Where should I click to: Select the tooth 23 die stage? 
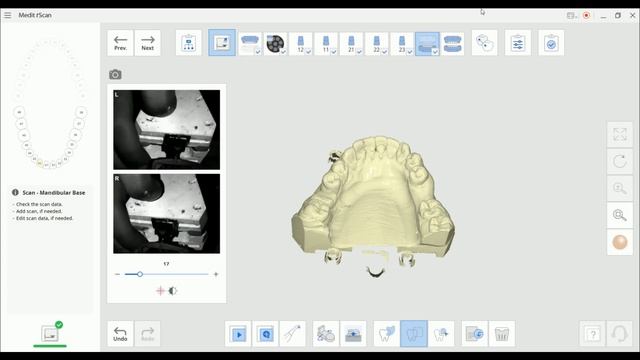click(402, 44)
